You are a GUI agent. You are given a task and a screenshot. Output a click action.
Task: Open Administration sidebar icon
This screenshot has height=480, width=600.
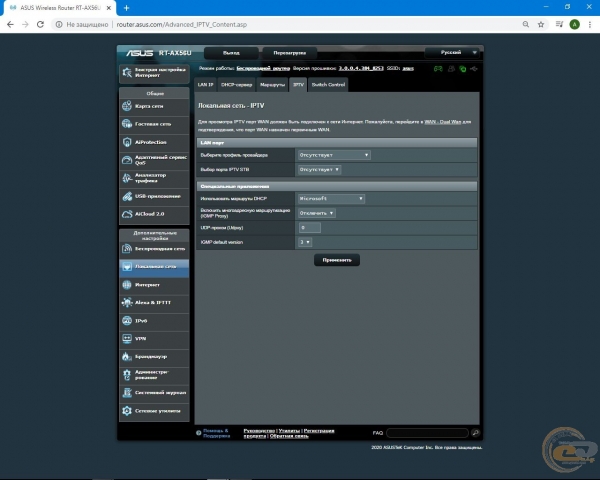click(x=127, y=375)
